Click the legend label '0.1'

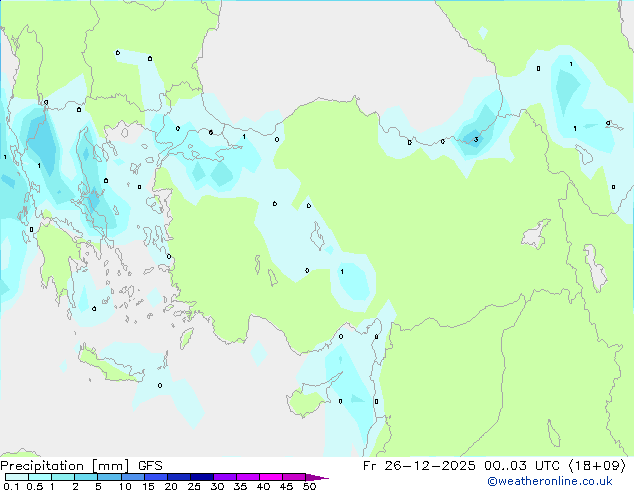11,486
